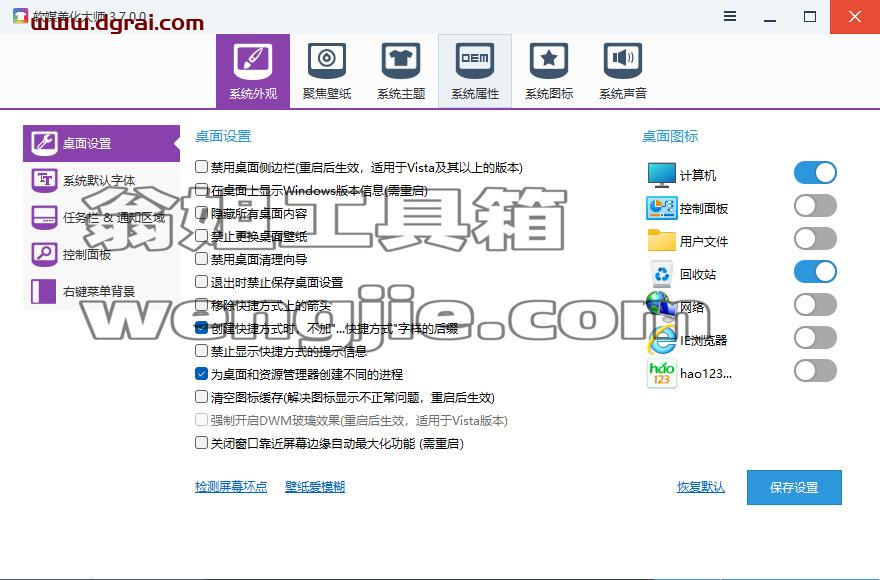This screenshot has height=580, width=880.
Task: Turn off 回收站 desktop icon switch
Action: coord(815,272)
